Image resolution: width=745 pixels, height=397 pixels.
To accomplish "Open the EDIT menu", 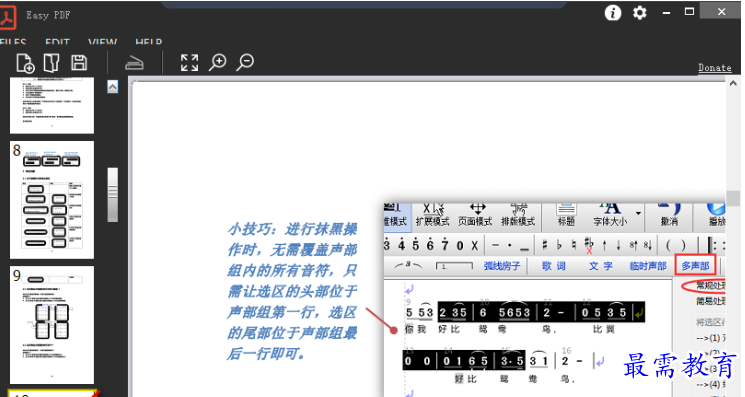I will [x=57, y=42].
